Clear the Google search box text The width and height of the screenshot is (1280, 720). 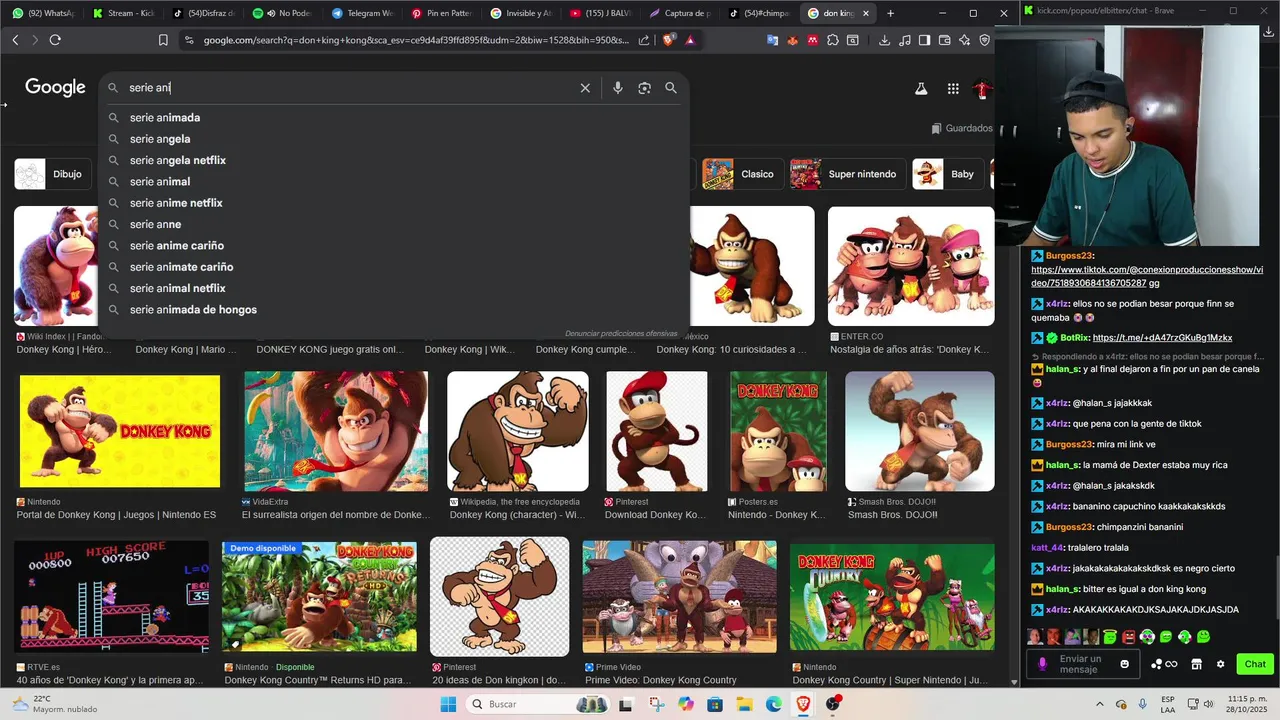pos(585,88)
